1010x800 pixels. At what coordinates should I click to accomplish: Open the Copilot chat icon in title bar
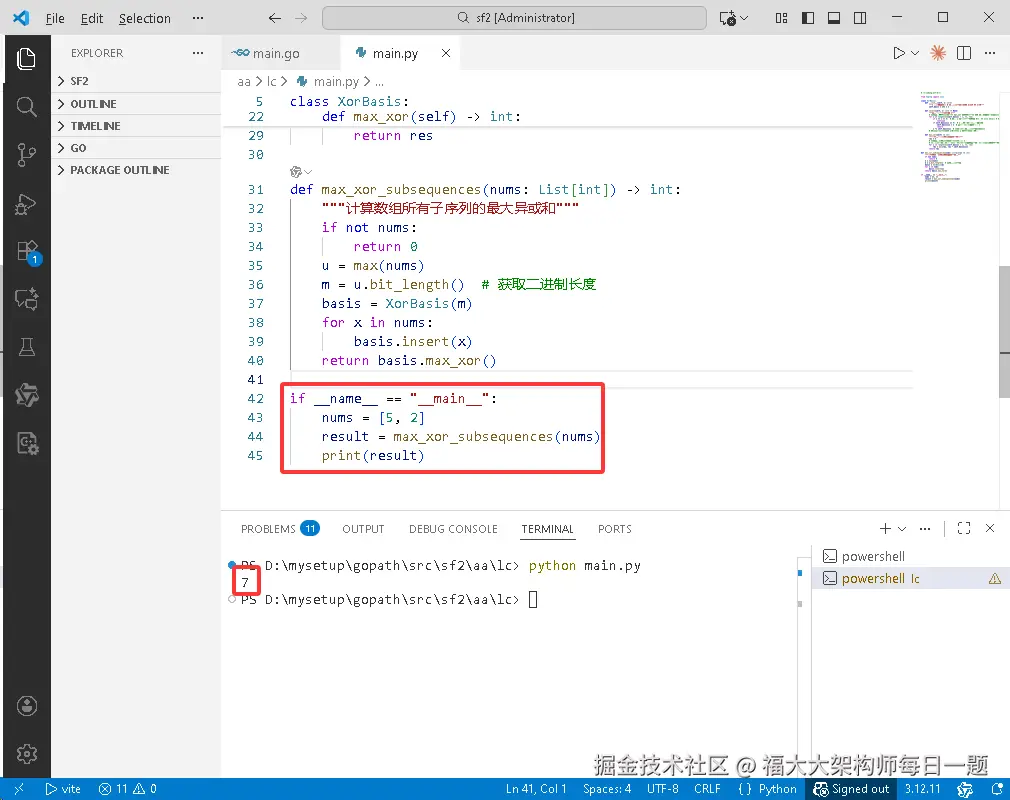pos(728,18)
